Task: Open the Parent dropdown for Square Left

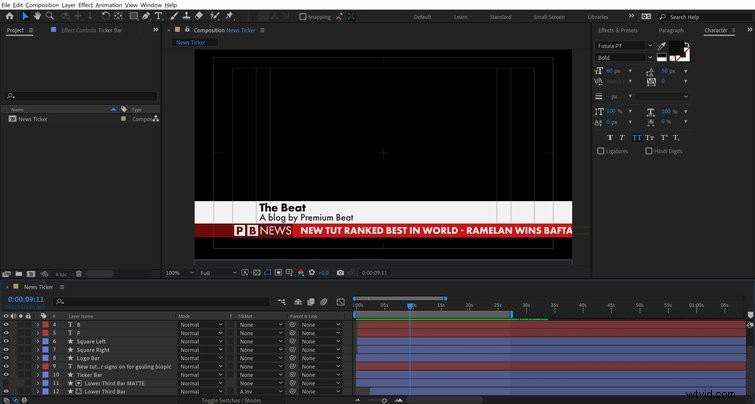Action: coord(321,341)
